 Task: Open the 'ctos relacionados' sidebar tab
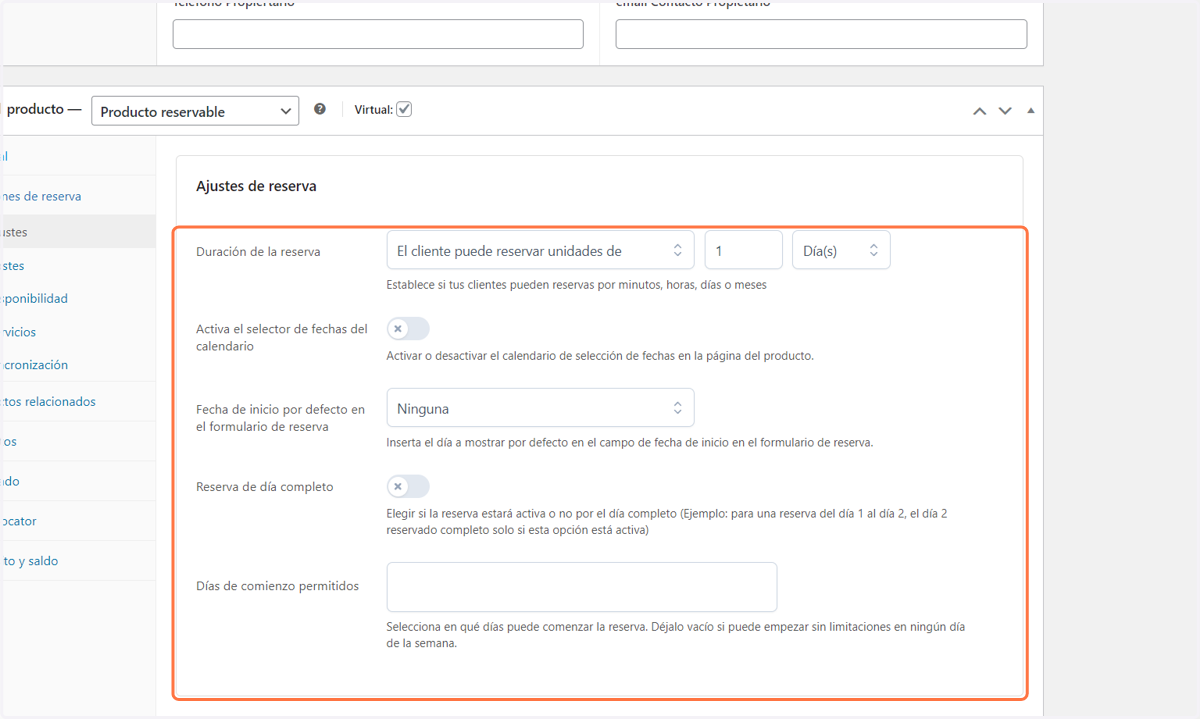pos(48,401)
